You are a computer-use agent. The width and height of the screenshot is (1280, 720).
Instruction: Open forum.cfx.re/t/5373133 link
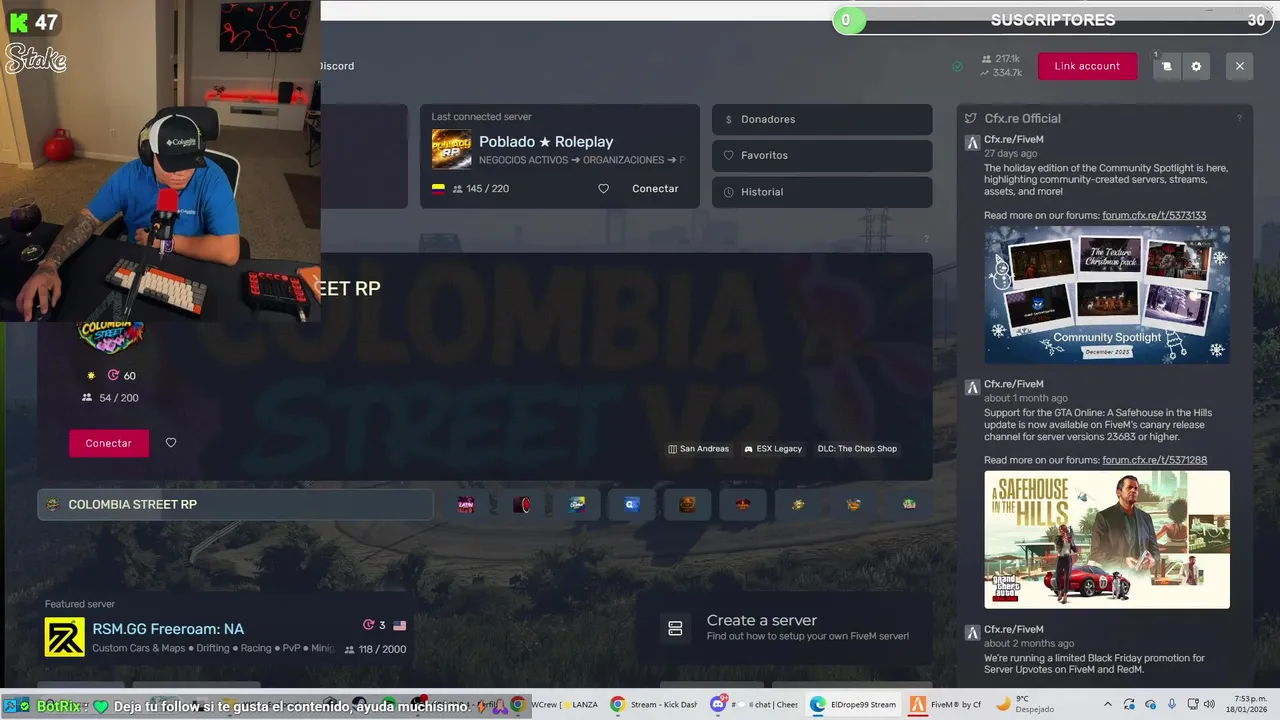[1154, 215]
